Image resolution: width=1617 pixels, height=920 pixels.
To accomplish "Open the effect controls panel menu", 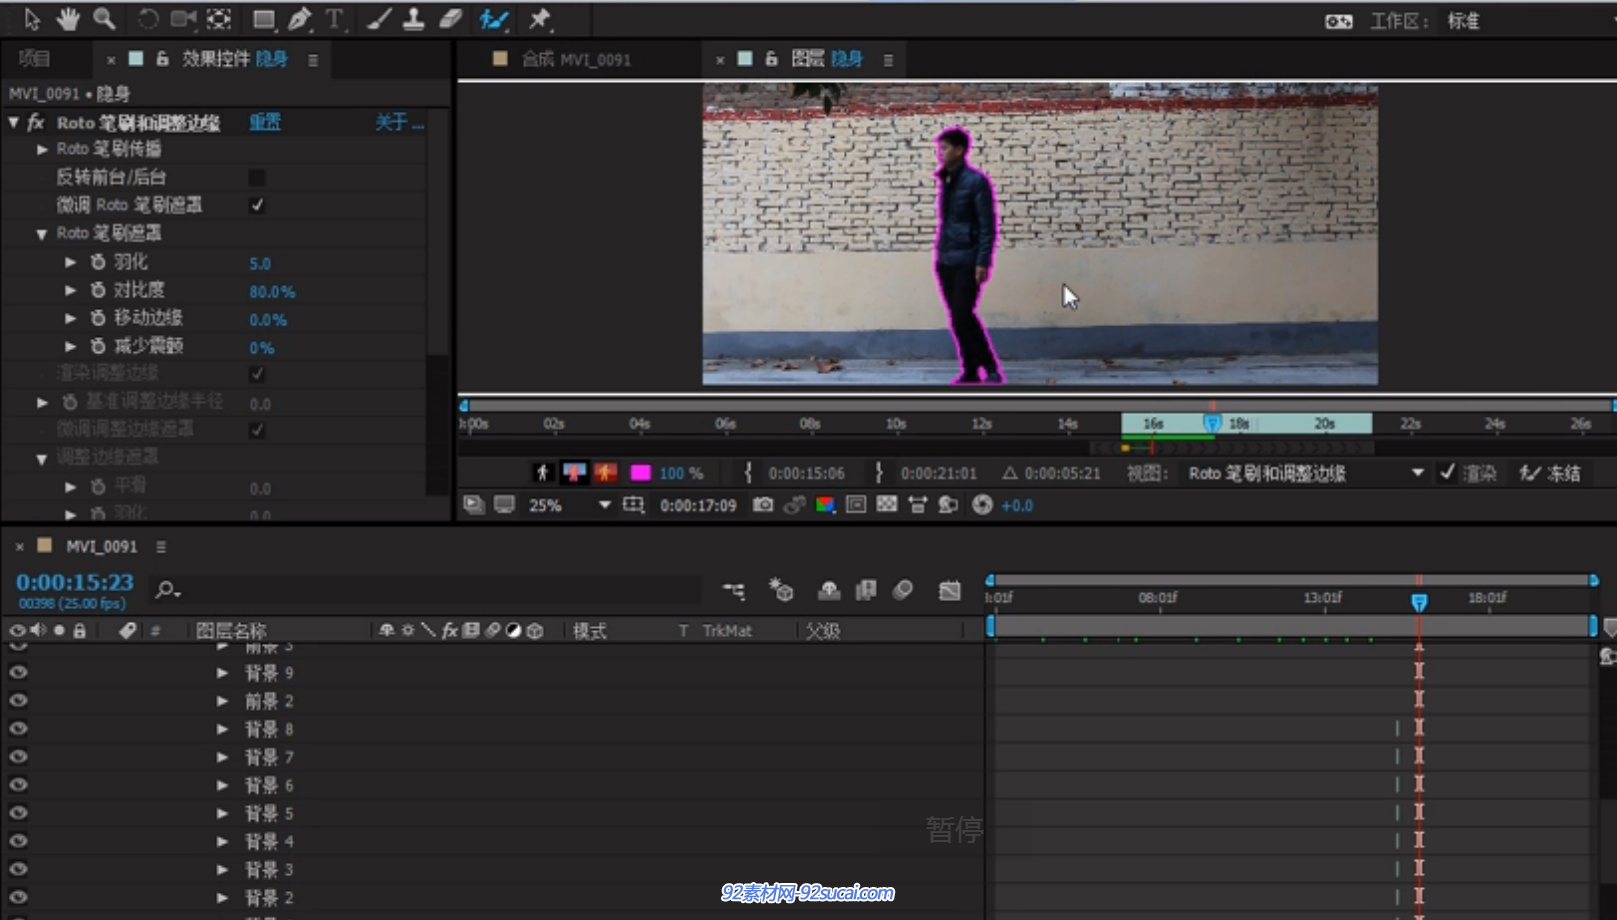I will tap(313, 60).
